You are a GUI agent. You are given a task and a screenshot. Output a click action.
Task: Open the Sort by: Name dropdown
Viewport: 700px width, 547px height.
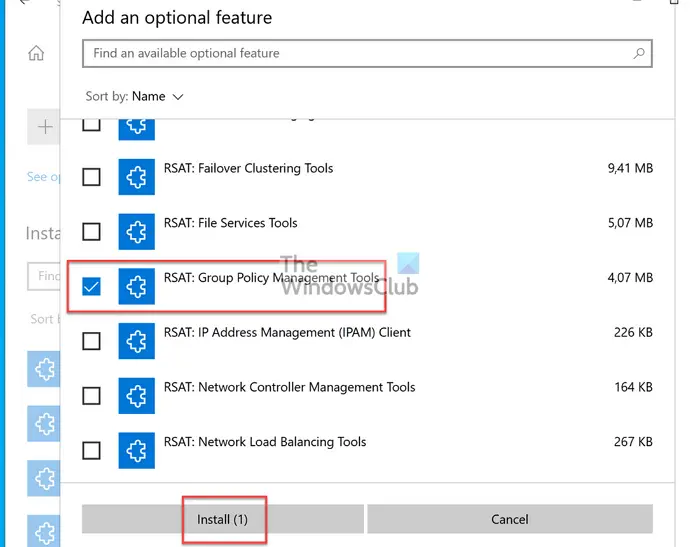click(134, 96)
